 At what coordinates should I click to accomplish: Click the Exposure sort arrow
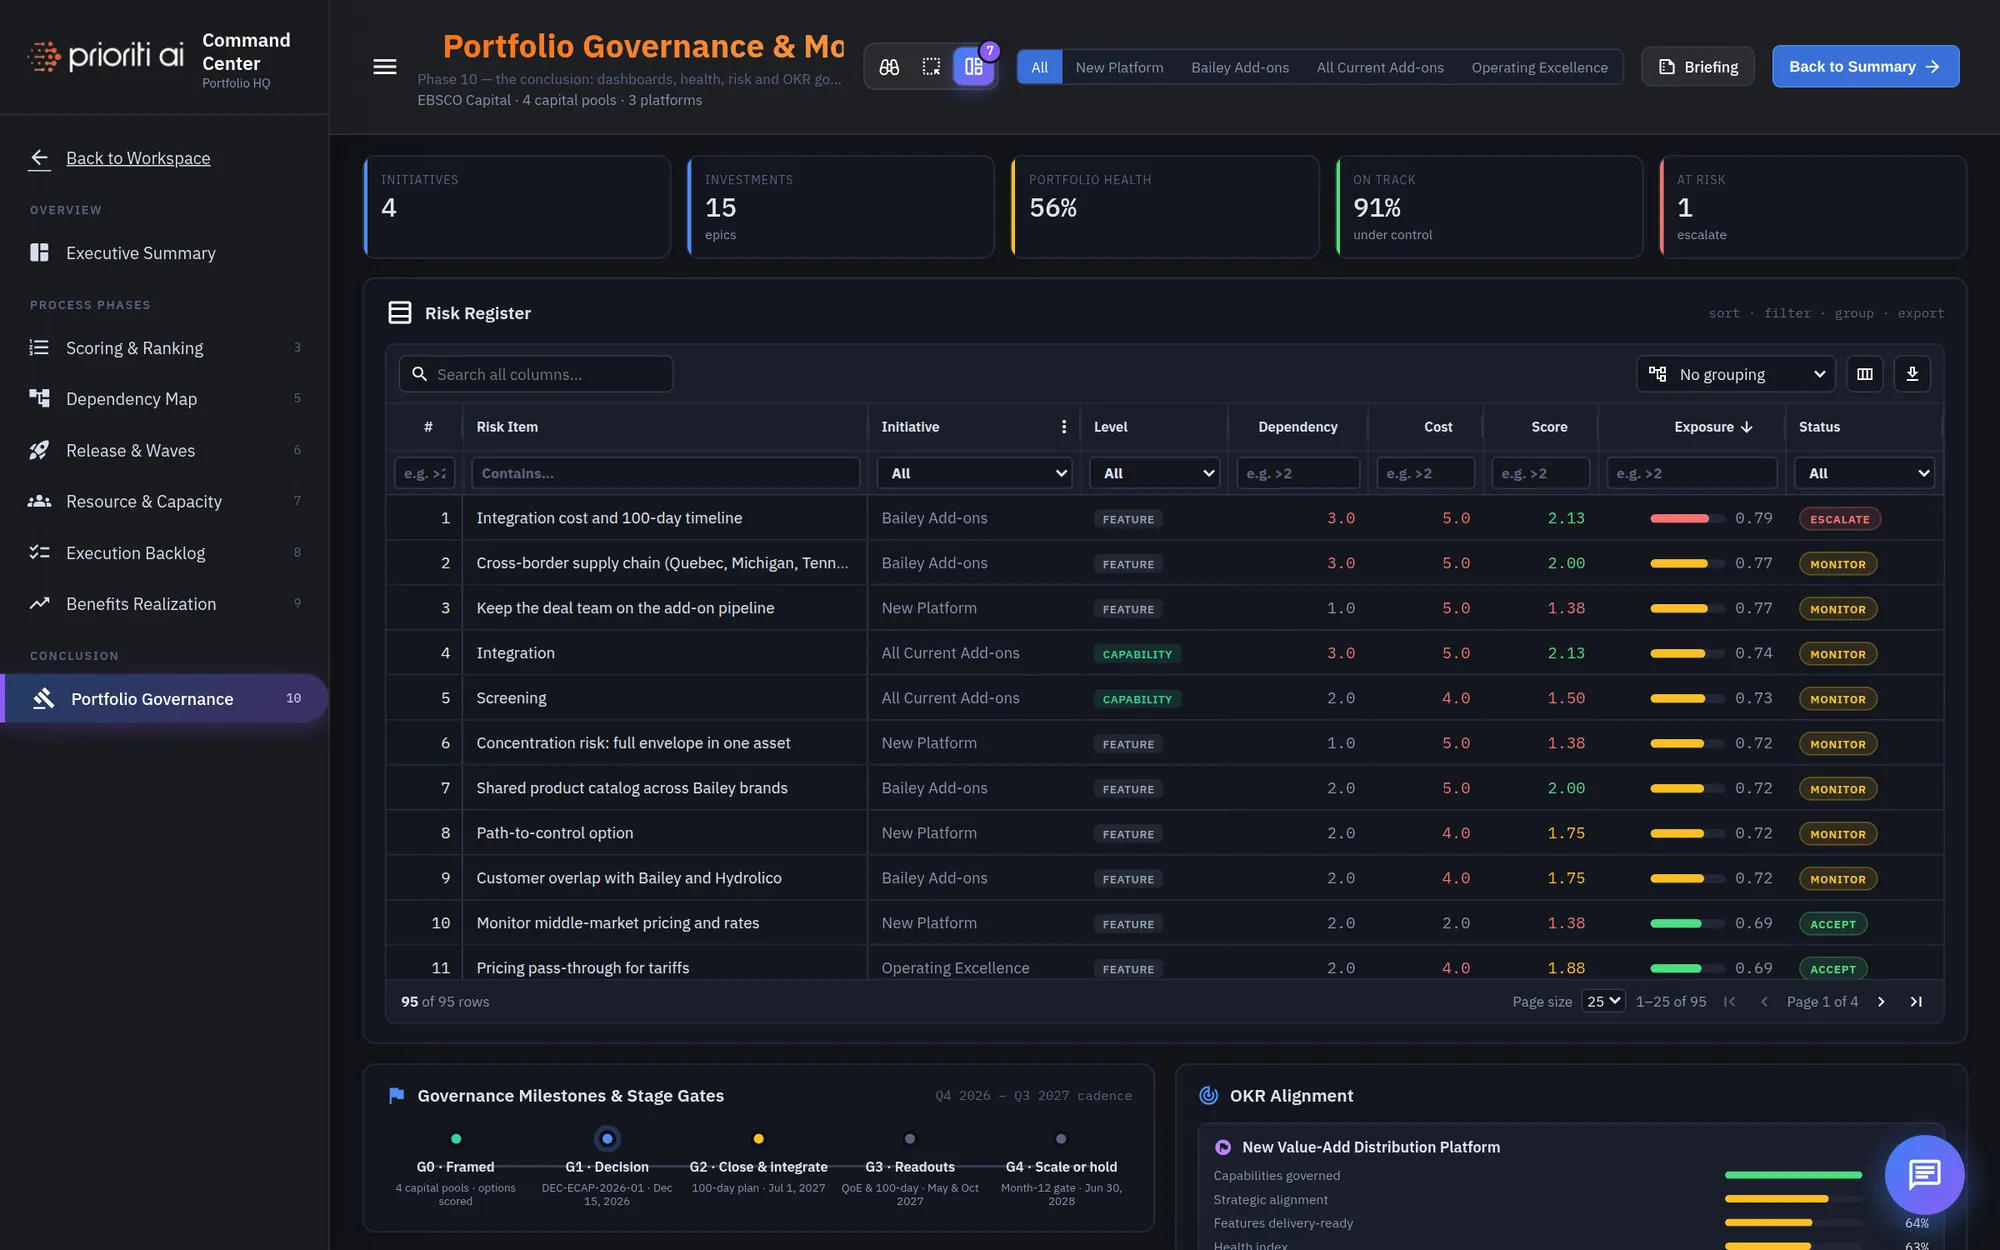[1747, 427]
